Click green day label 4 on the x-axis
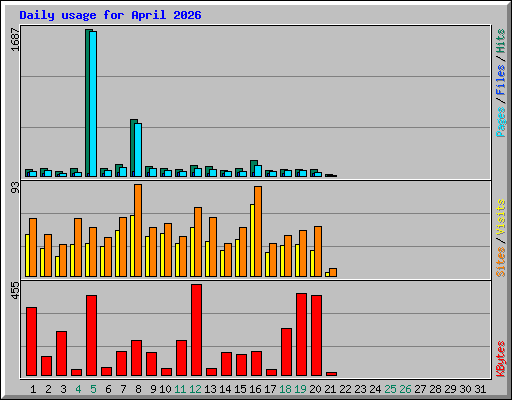 click(78, 389)
